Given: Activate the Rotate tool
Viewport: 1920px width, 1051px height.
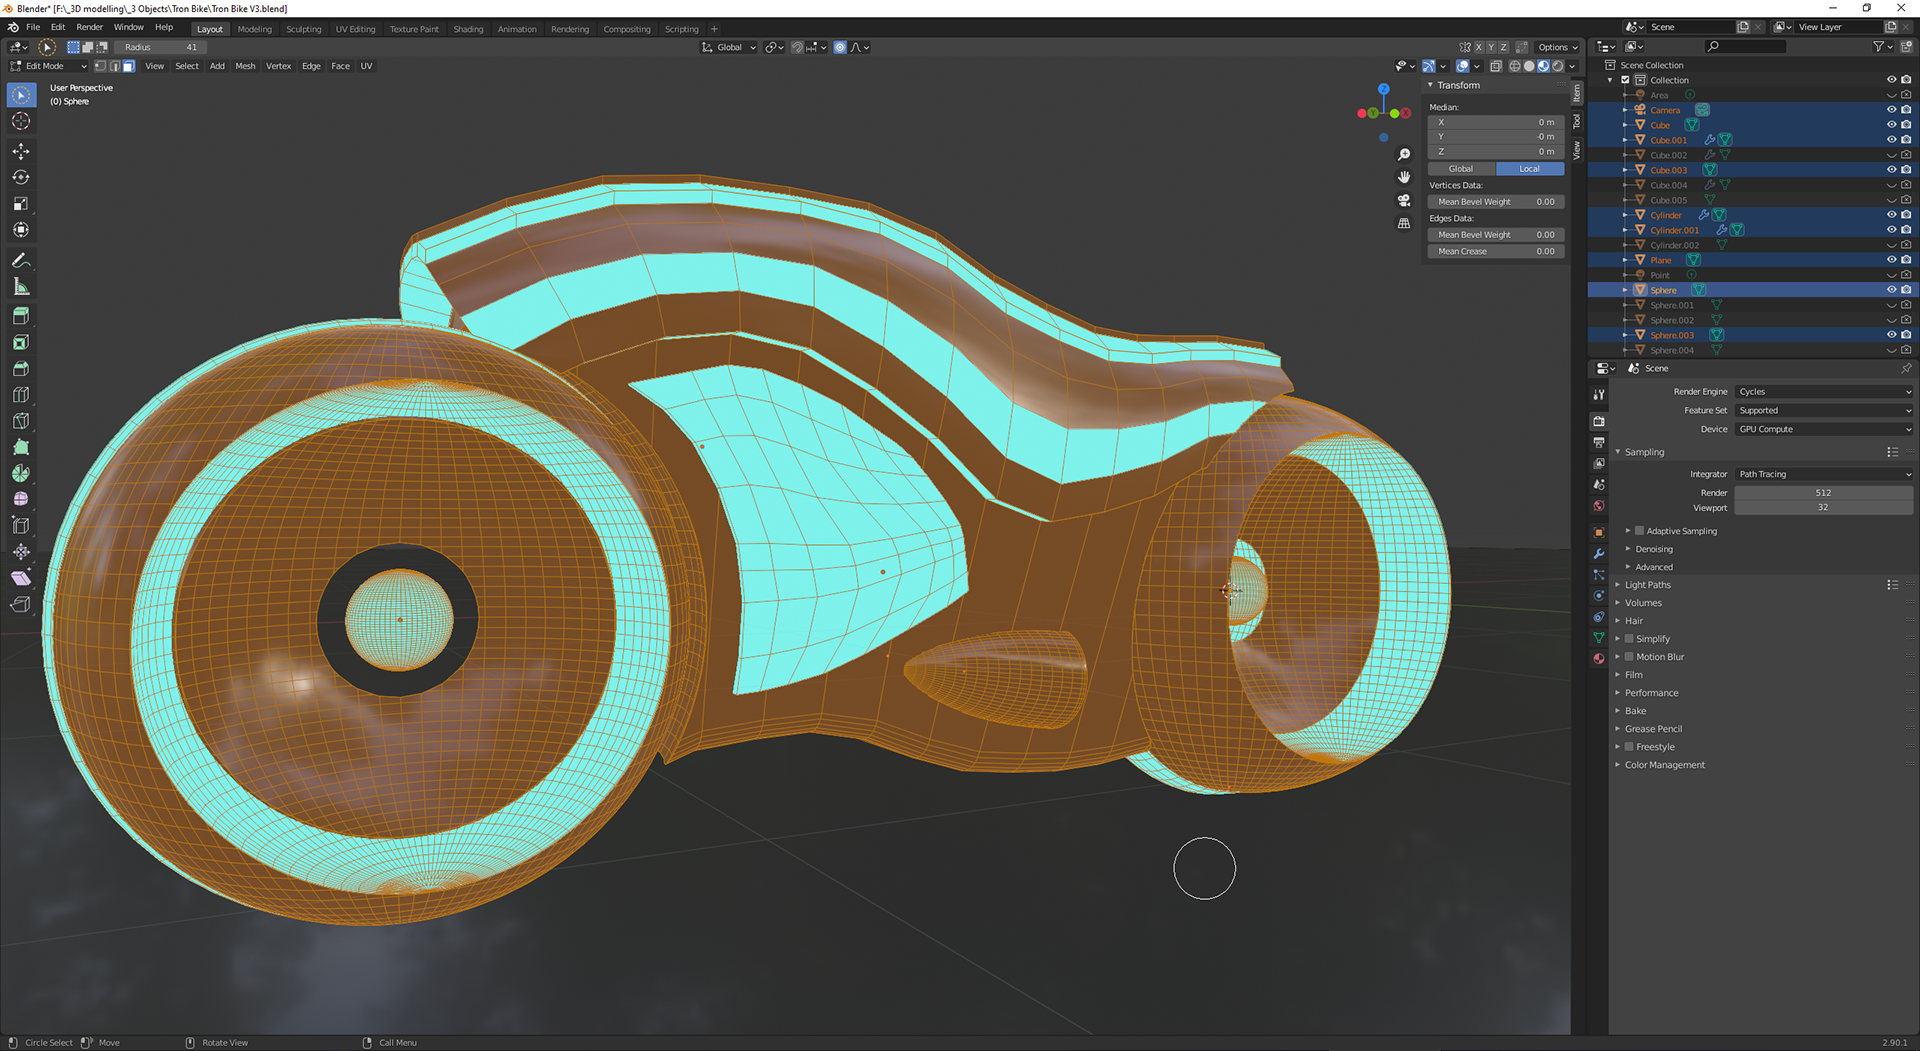Looking at the screenshot, I should coord(21,177).
